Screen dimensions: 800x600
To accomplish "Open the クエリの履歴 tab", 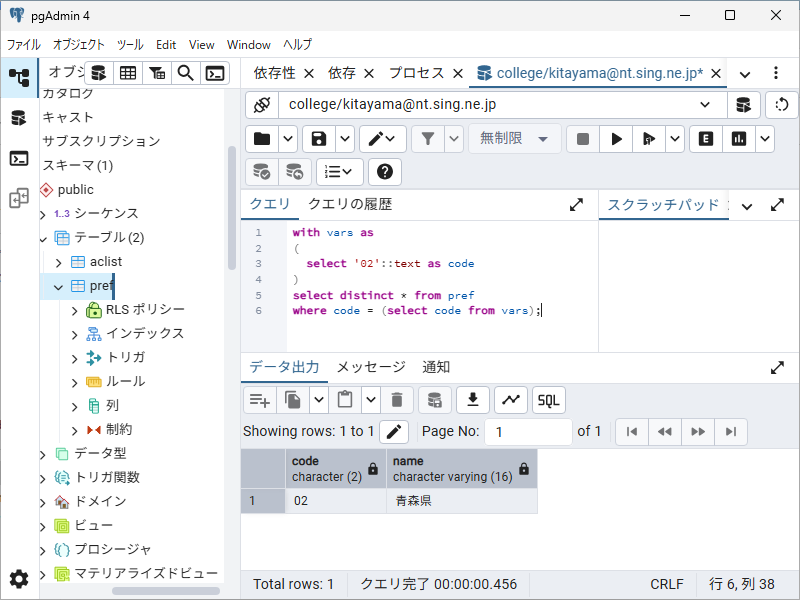I will point(349,204).
